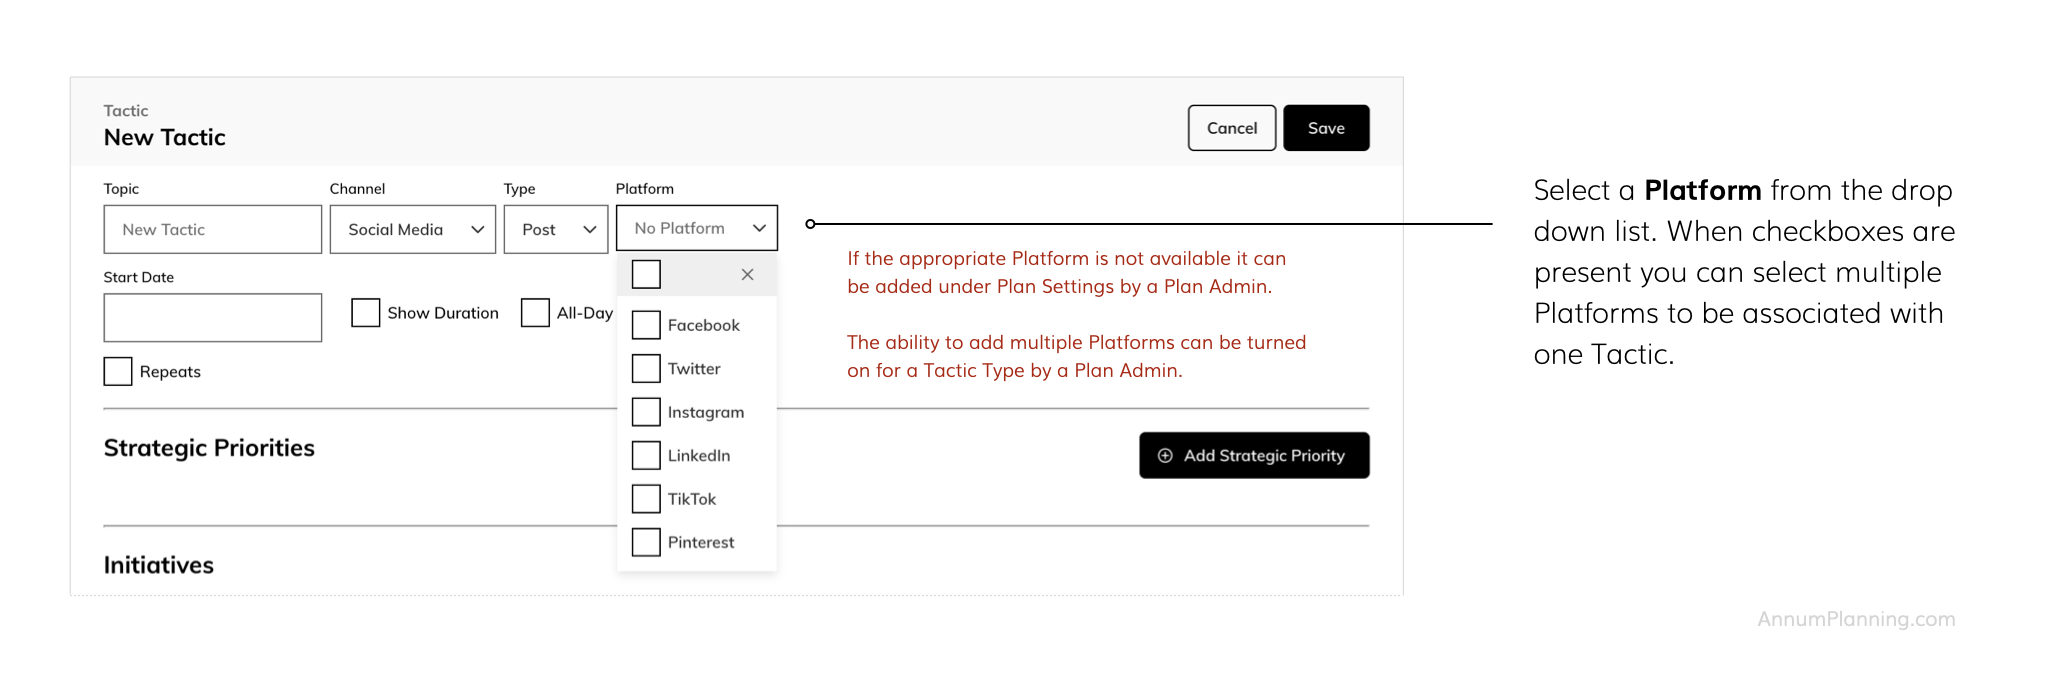Click Add Strategic Priority button
The width and height of the screenshot is (2048, 687).
point(1254,455)
